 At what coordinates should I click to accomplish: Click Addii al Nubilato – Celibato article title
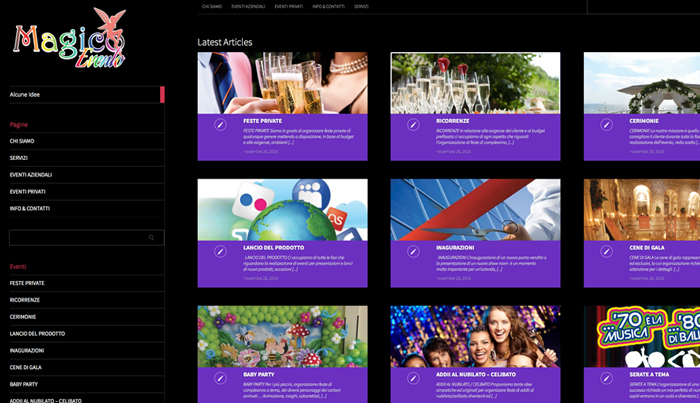(x=476, y=374)
